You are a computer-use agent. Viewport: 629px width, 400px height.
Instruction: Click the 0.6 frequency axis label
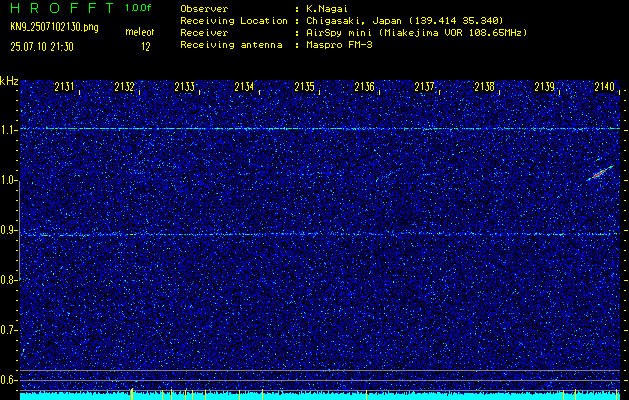point(8,380)
